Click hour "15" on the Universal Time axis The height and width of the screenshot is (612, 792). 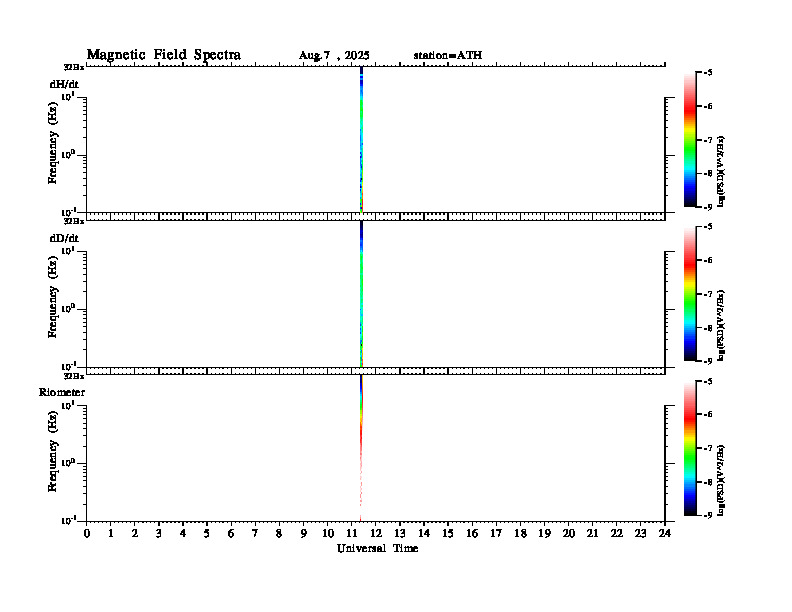[448, 533]
